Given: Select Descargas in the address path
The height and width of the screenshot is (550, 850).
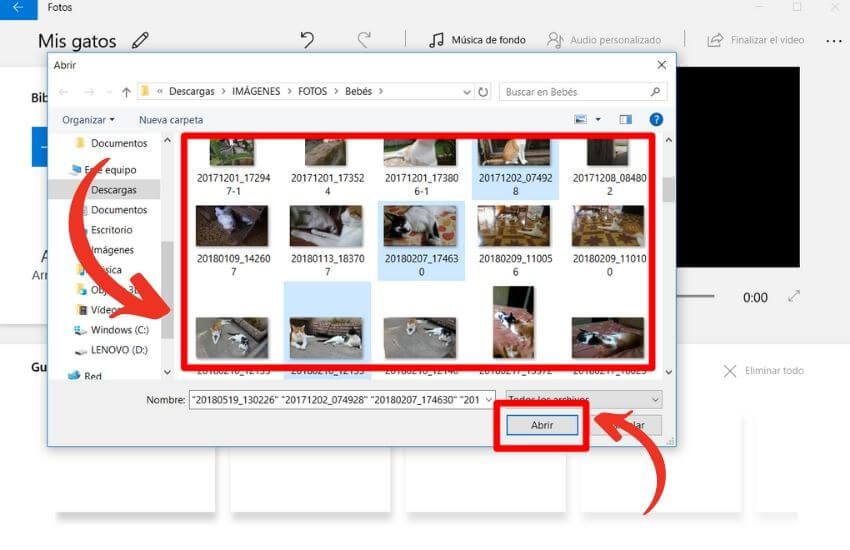Looking at the screenshot, I should [x=191, y=92].
